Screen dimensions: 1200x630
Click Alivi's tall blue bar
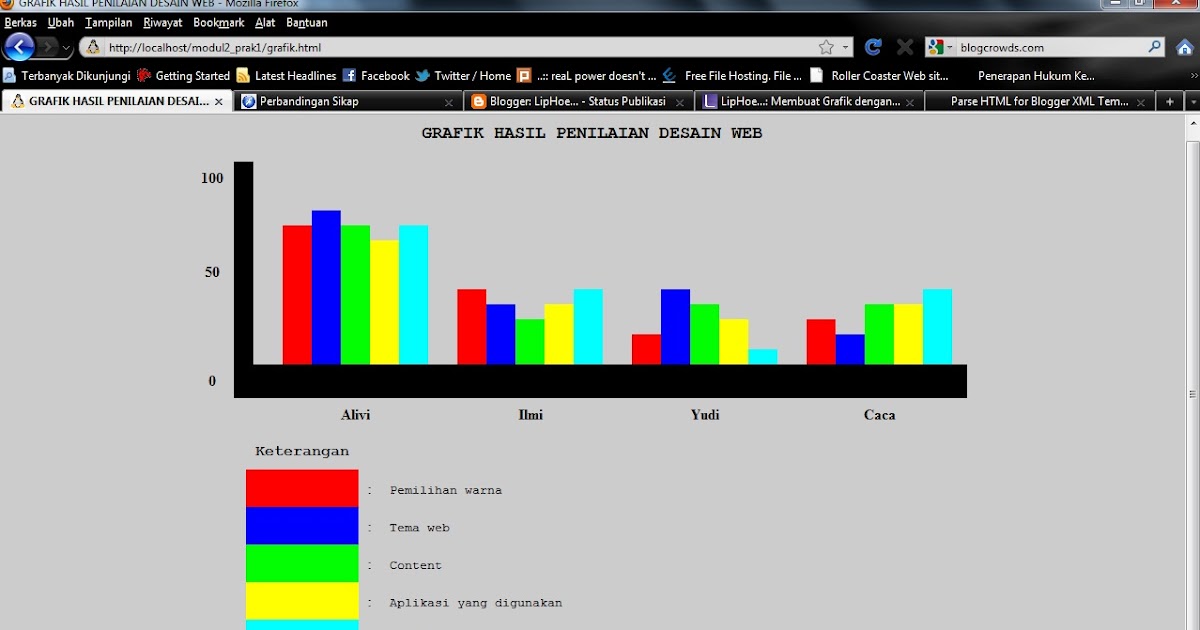point(326,287)
